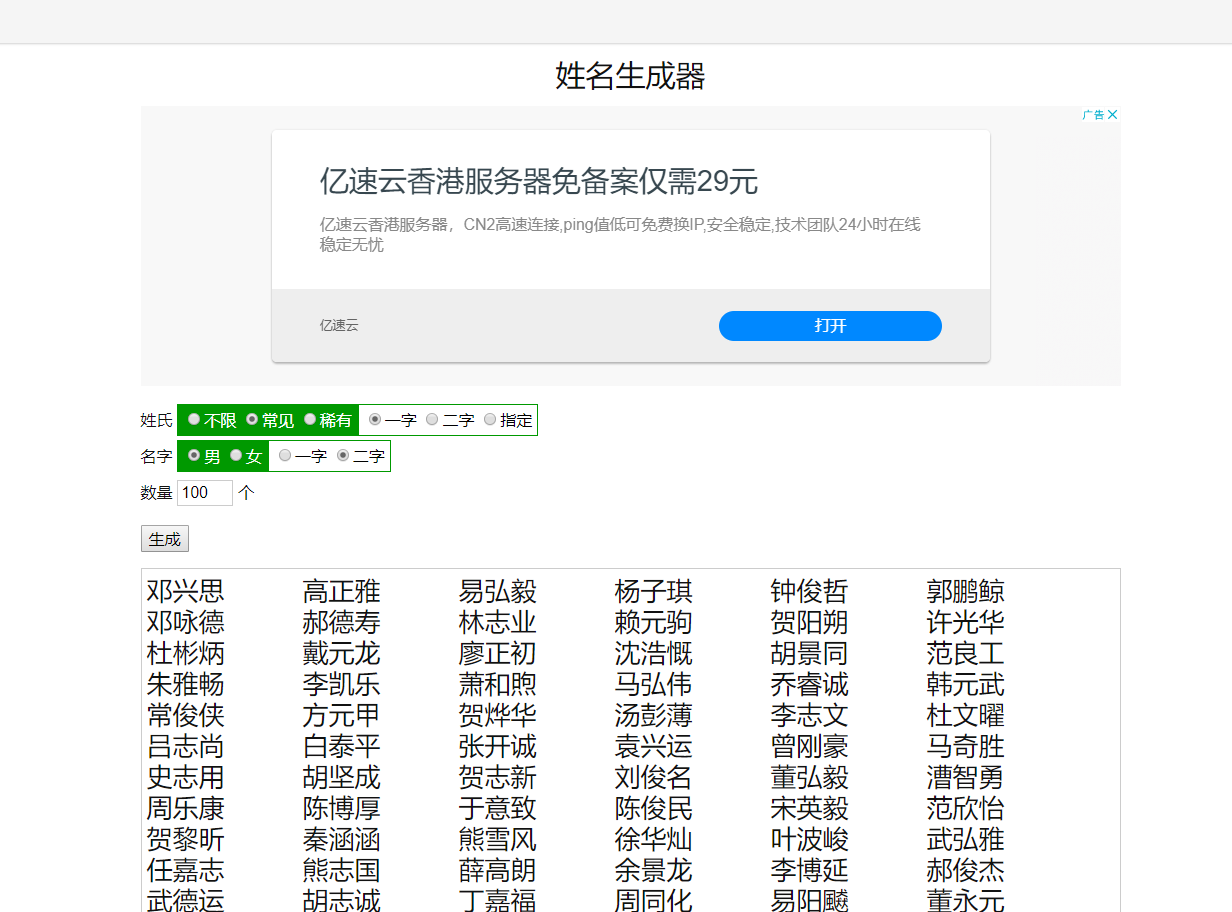Select 指定 to specify a surname
Viewport: 1232px width, 912px height.
coord(489,419)
